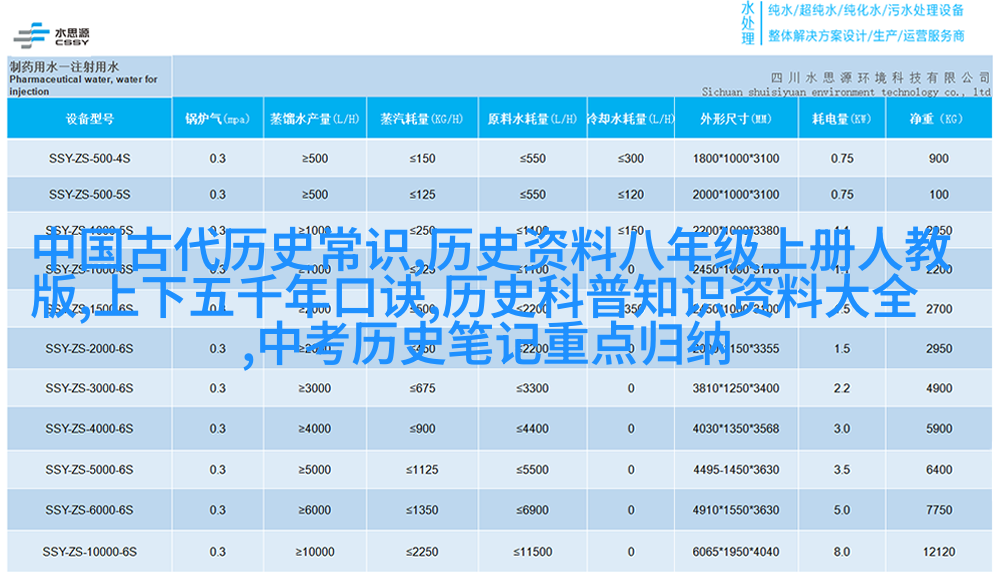Select the SSY-ZS-500-4S model row
The width and height of the screenshot is (1000, 581).
click(89, 158)
